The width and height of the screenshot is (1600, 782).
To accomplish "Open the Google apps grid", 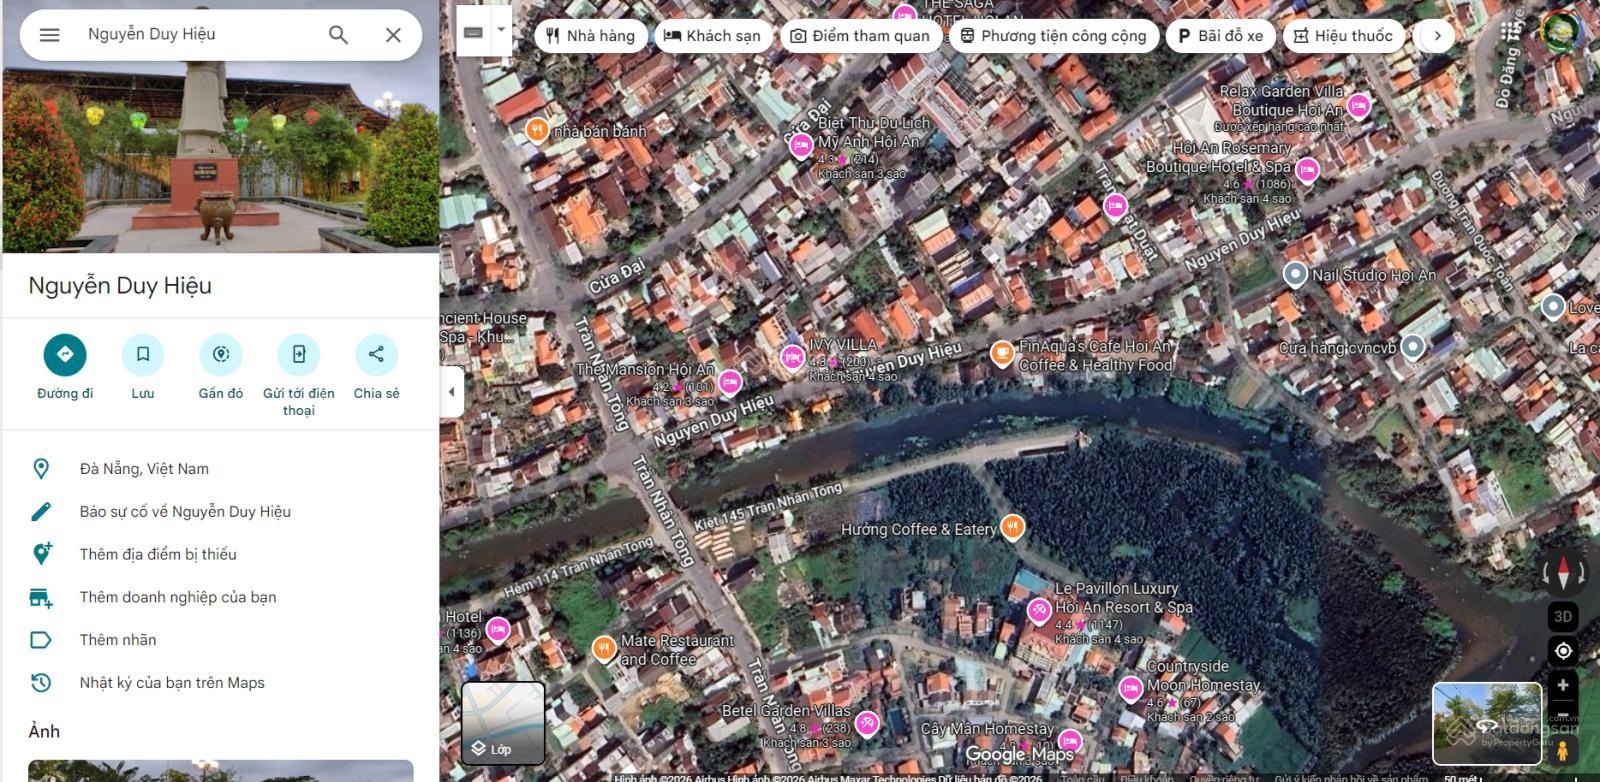I will click(1512, 33).
